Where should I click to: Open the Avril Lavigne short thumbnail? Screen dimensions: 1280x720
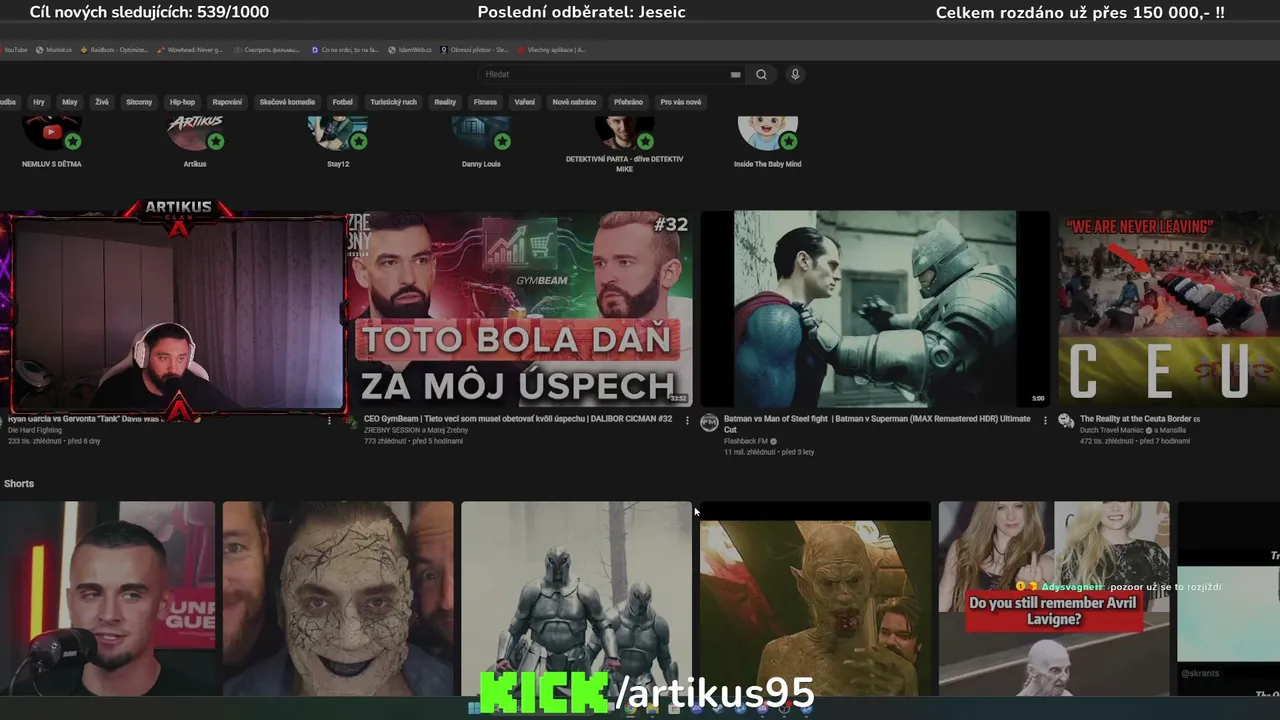(1054, 598)
